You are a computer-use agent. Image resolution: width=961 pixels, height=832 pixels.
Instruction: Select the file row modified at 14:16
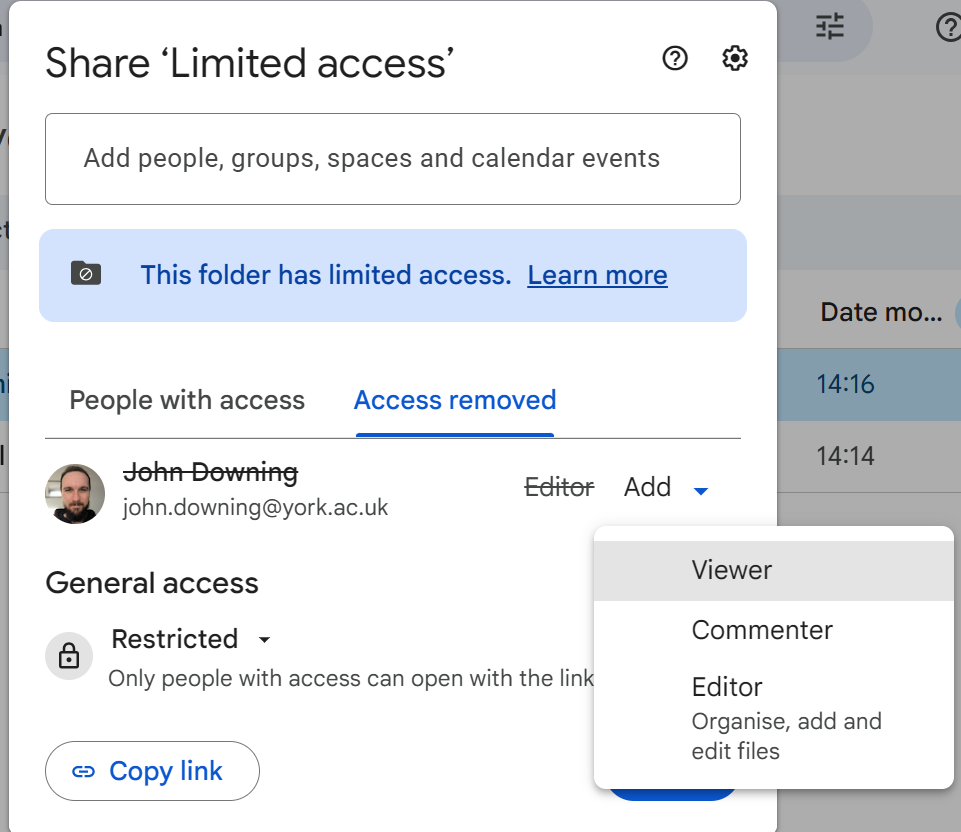pos(868,384)
